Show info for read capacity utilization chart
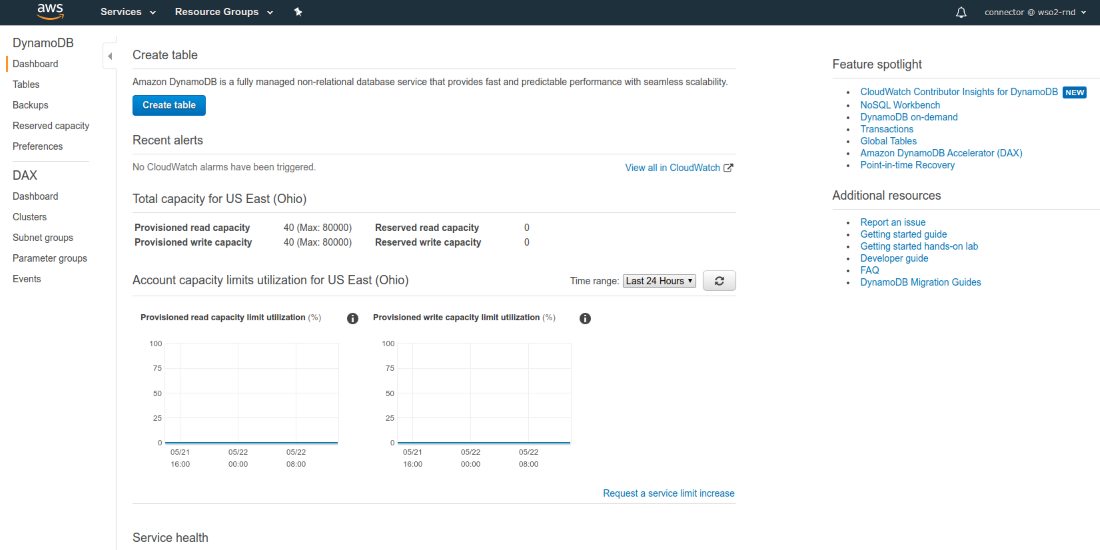Viewport: 1100px width, 550px height. coord(353,318)
